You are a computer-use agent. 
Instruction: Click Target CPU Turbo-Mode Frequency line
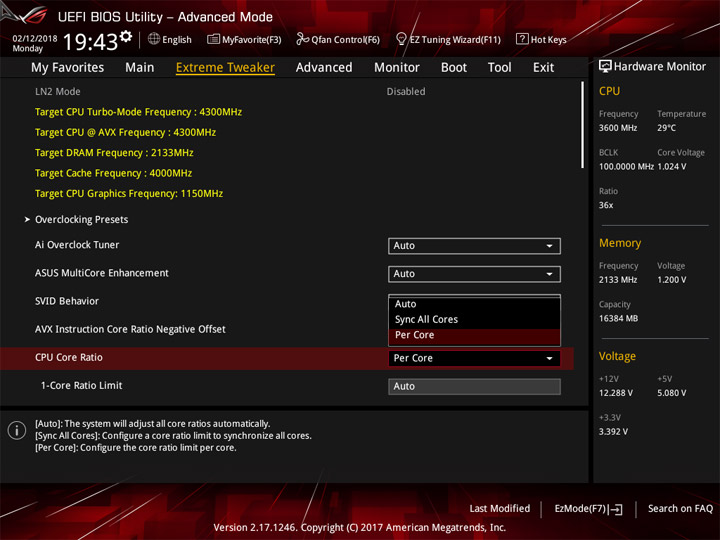138,112
